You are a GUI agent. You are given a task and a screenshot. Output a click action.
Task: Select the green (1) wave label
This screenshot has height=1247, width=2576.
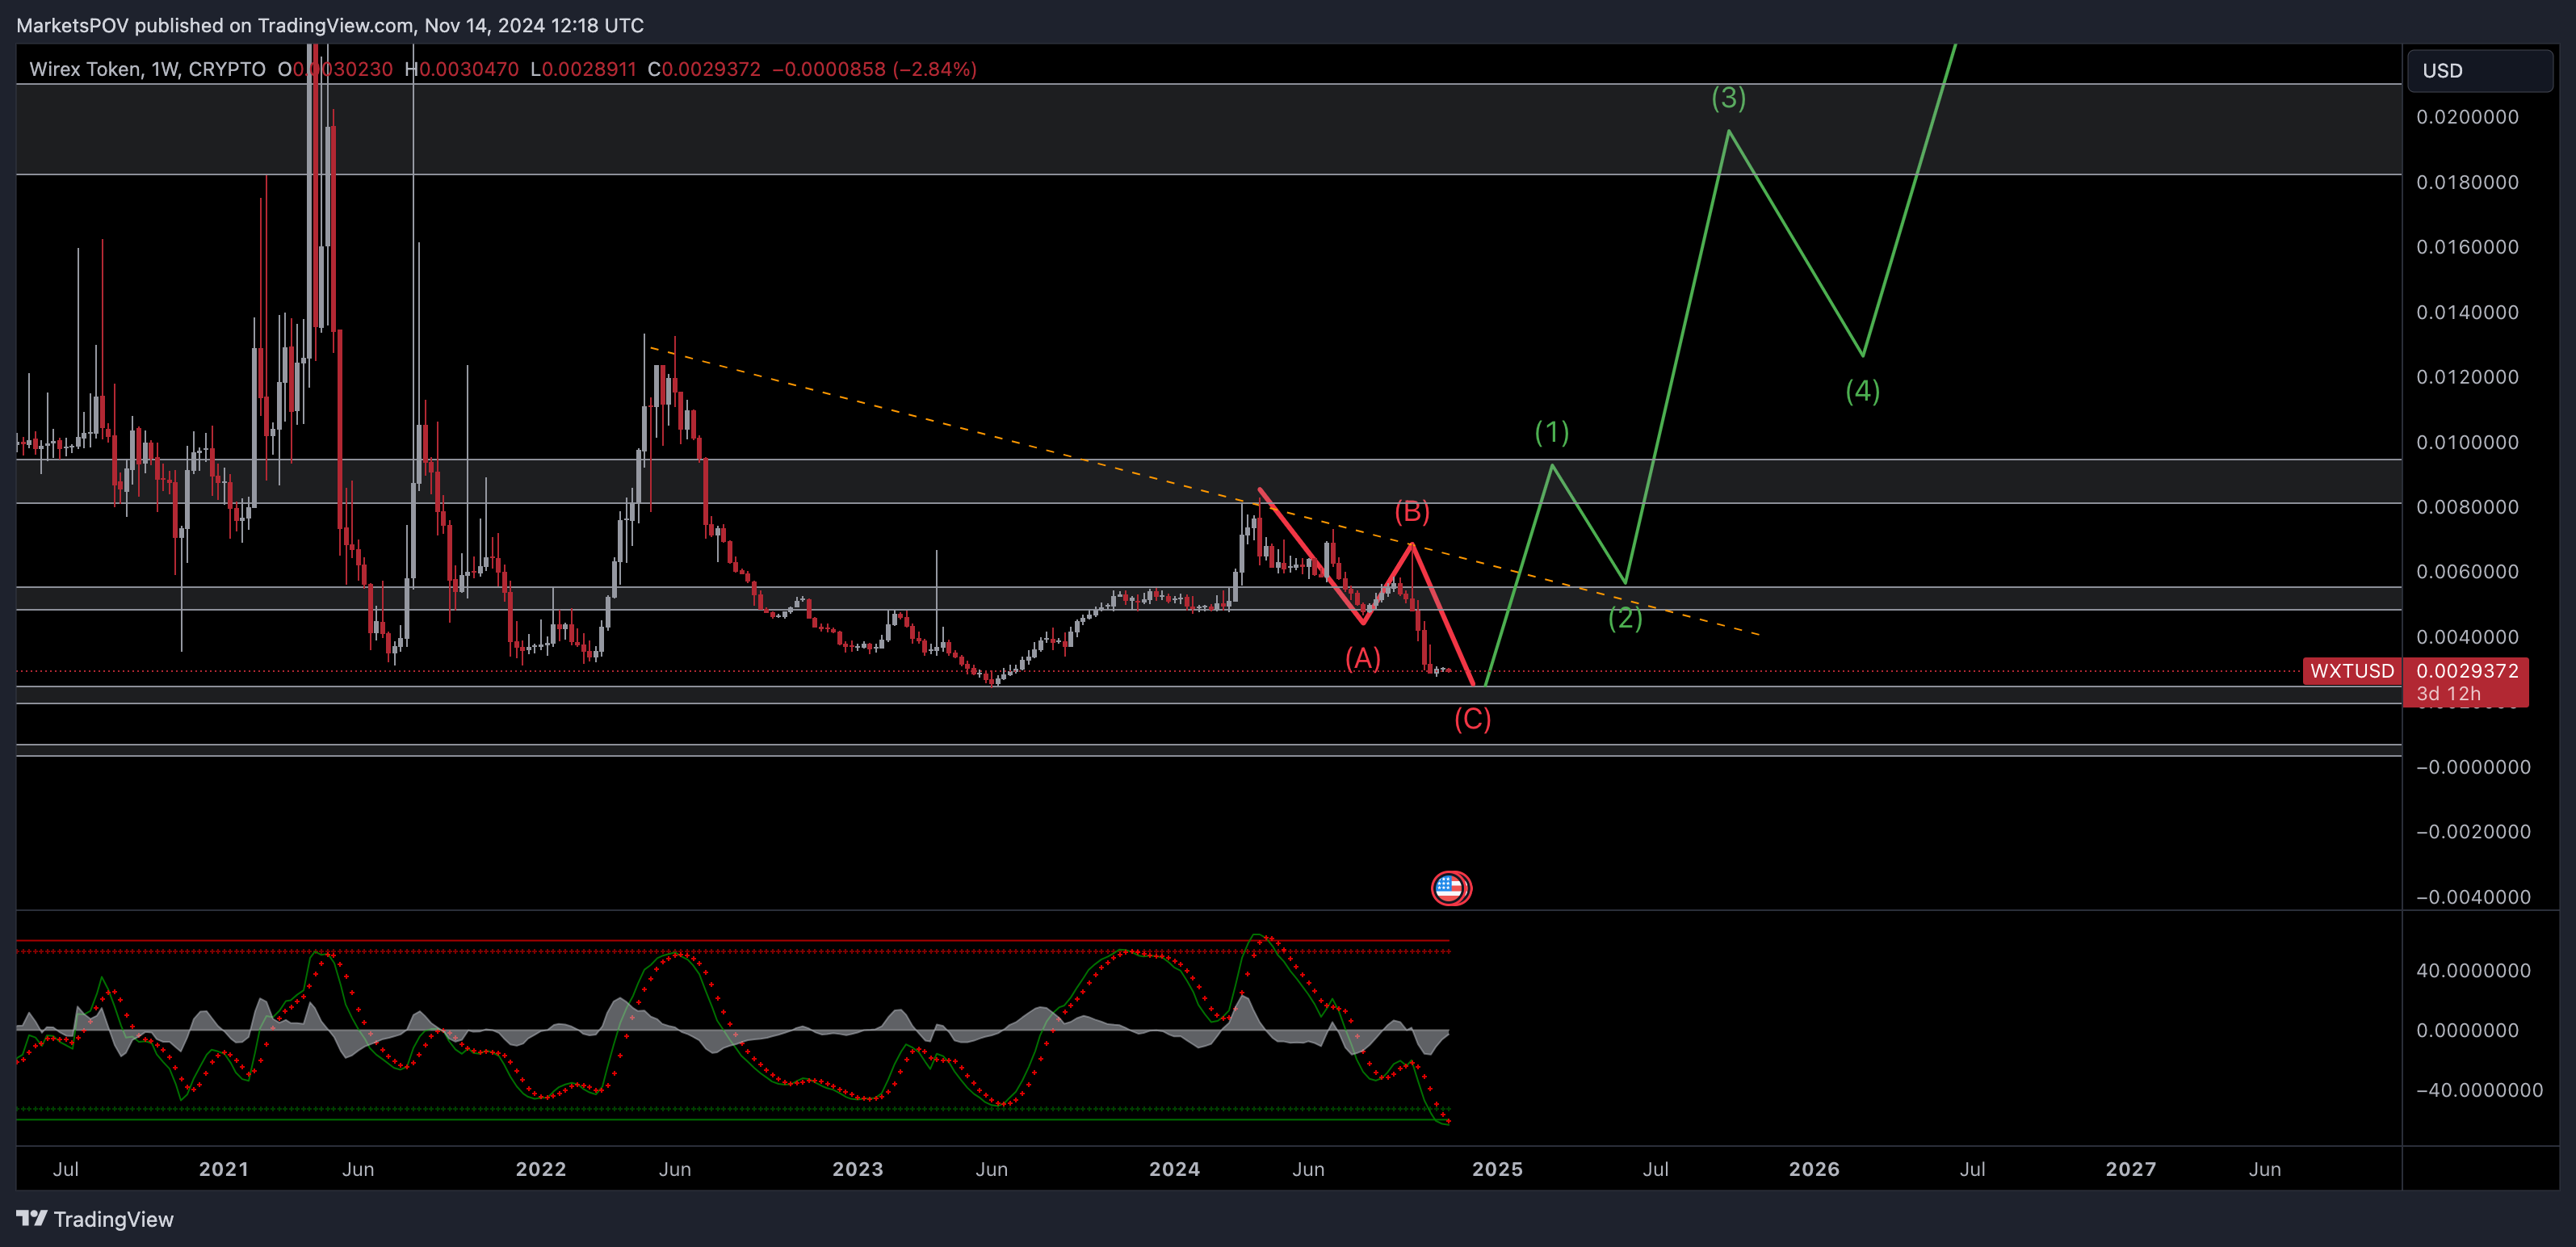pos(1552,433)
